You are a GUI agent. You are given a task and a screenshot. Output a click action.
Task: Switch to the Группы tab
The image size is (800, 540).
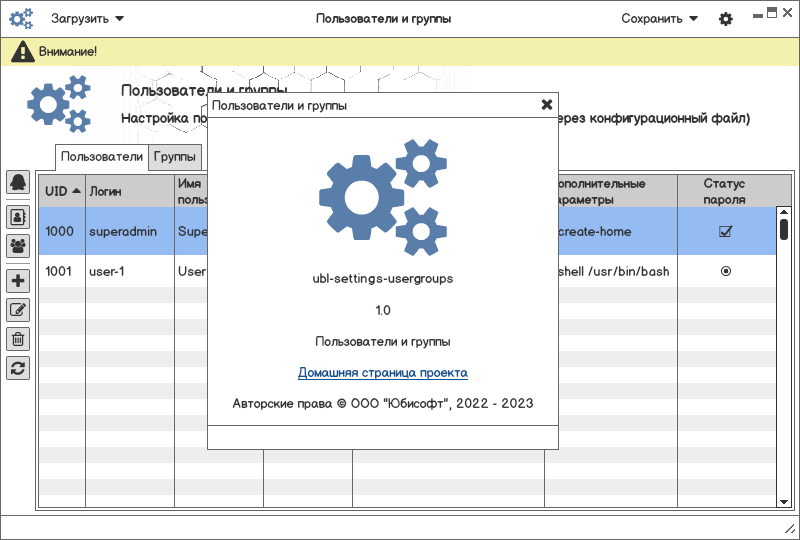click(x=175, y=157)
